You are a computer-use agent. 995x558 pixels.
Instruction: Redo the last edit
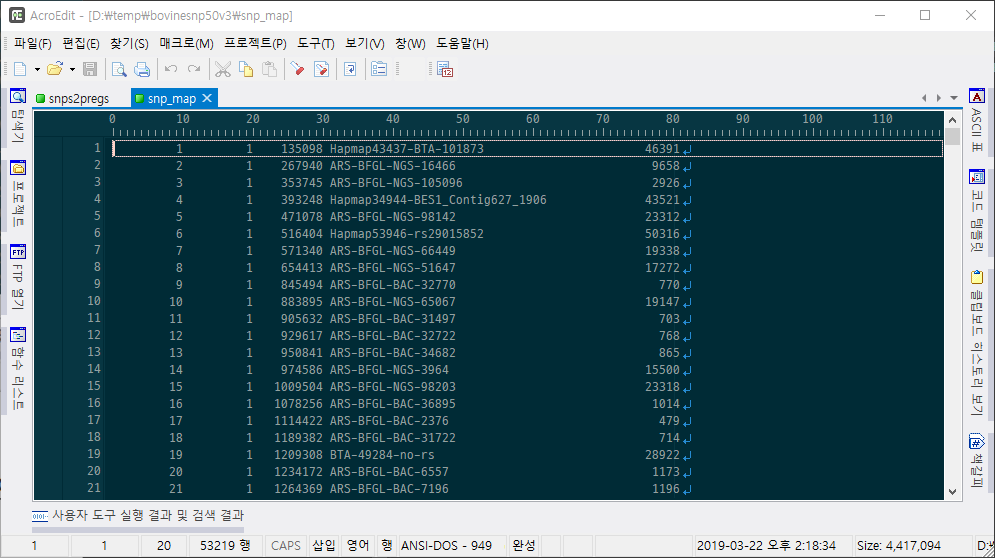click(194, 69)
